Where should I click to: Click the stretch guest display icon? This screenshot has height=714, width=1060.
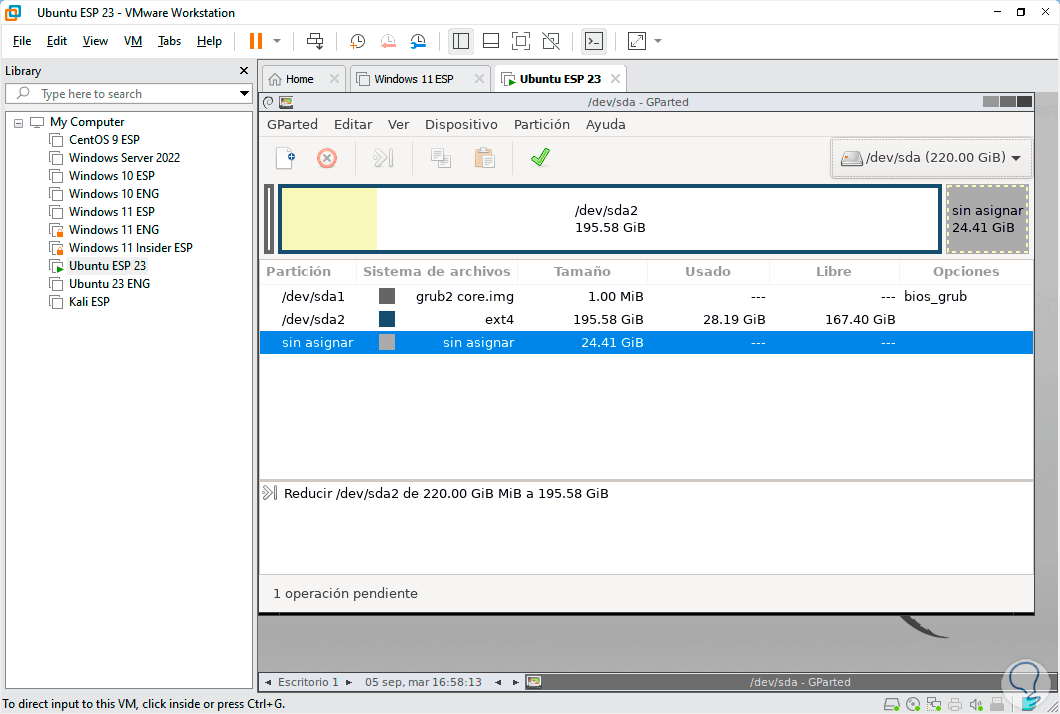click(x=637, y=41)
